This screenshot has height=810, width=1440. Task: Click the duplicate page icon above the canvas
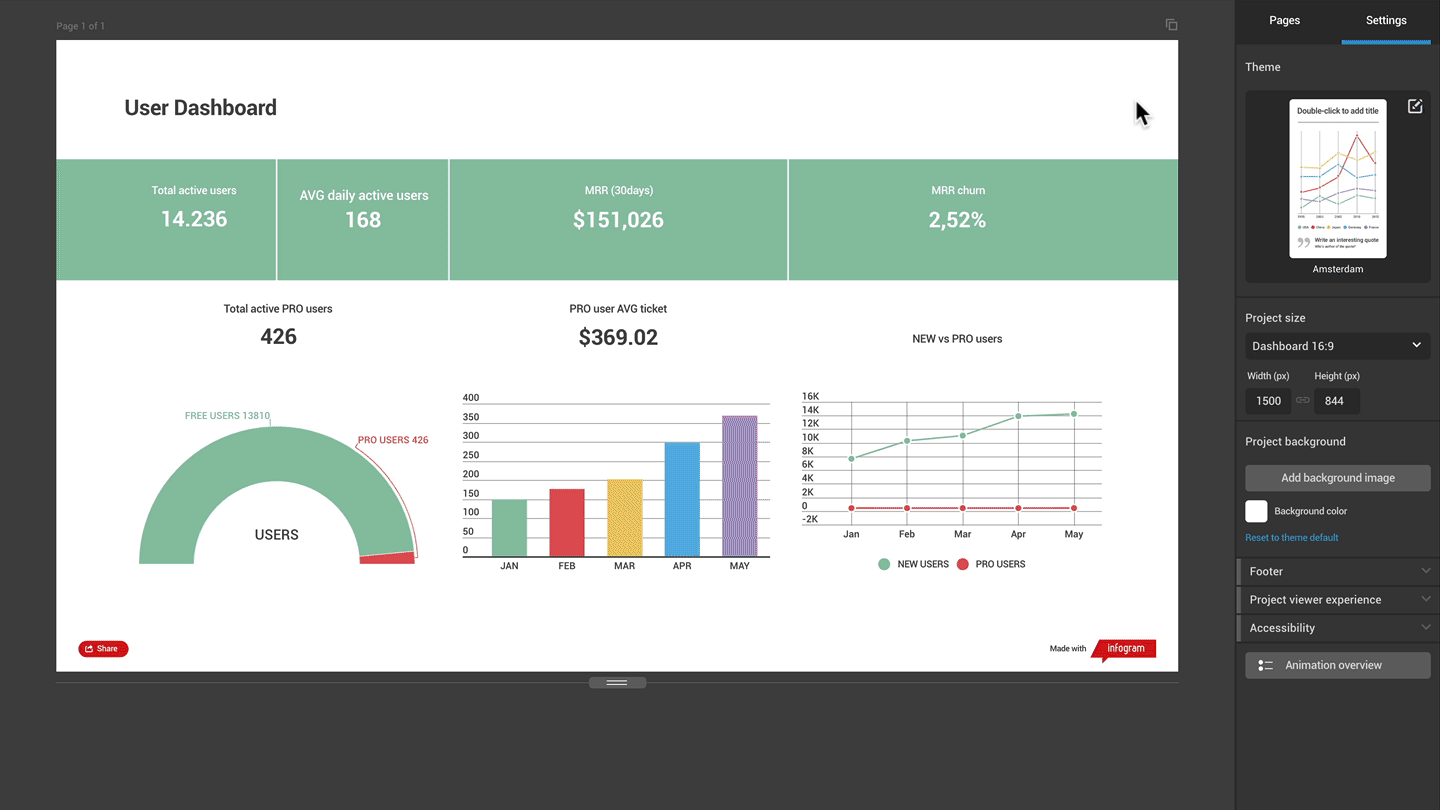1171,25
